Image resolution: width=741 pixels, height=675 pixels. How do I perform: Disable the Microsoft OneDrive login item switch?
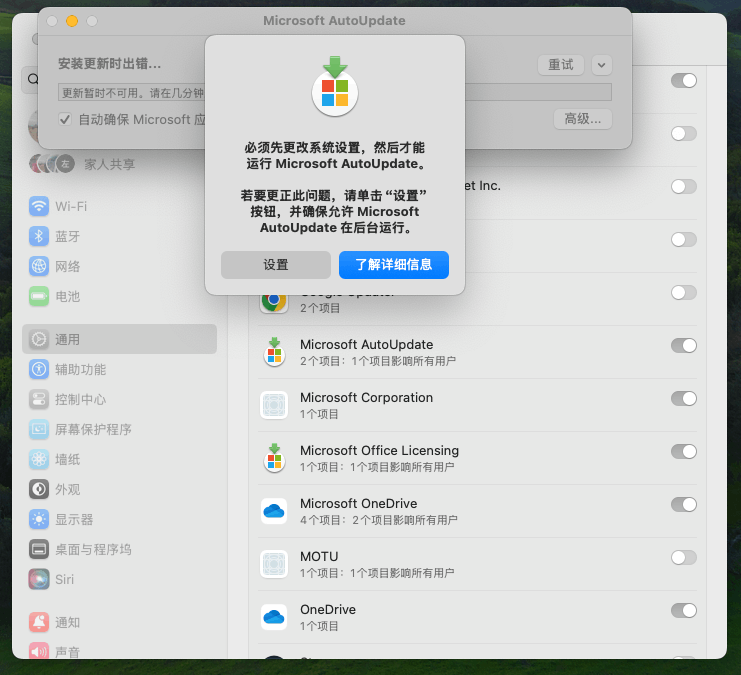click(684, 504)
